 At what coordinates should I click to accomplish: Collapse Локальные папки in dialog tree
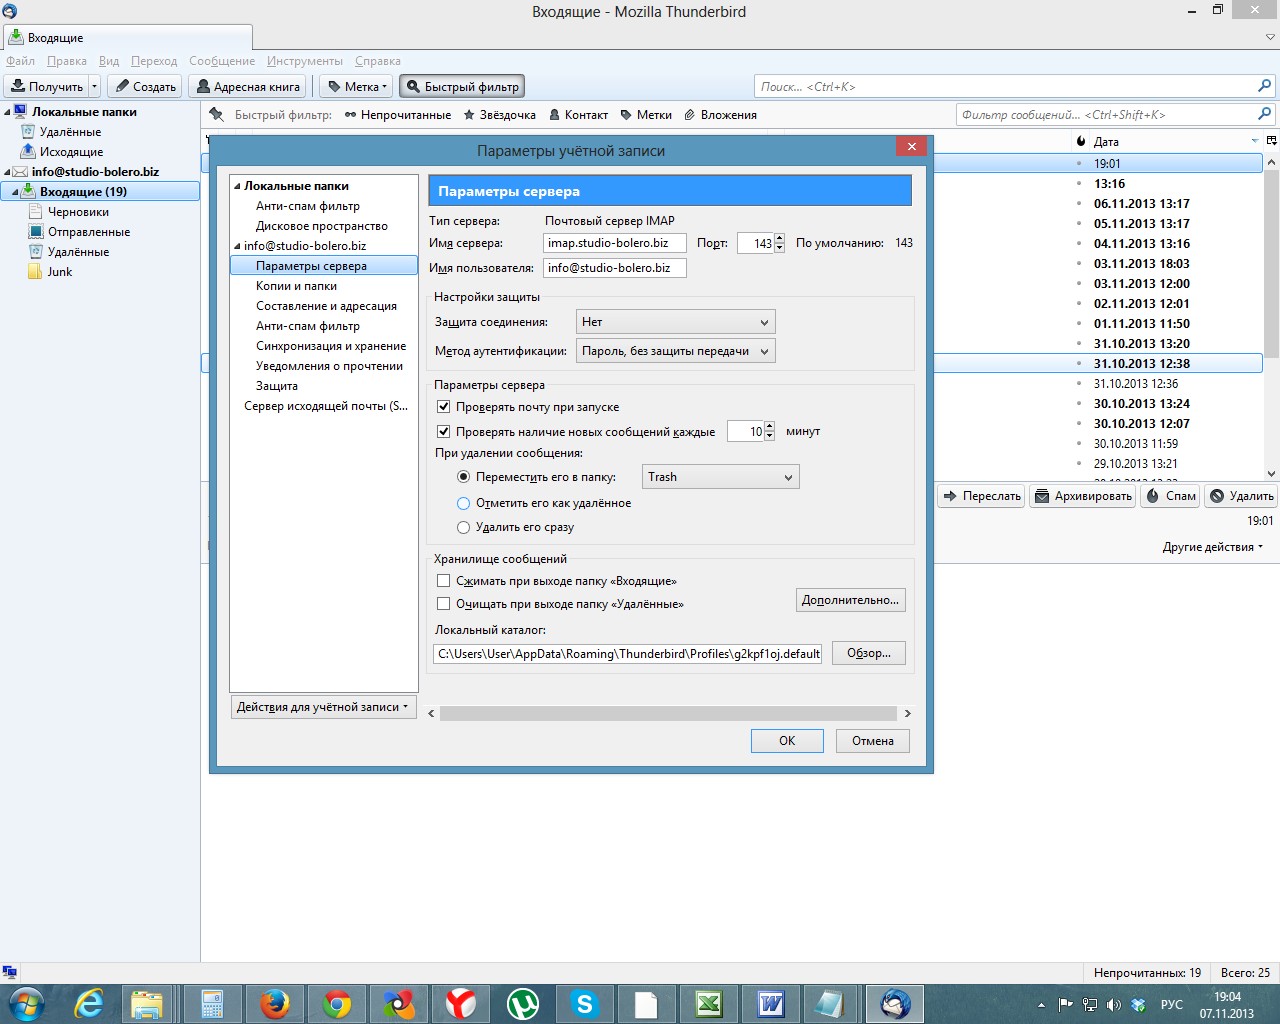point(238,186)
